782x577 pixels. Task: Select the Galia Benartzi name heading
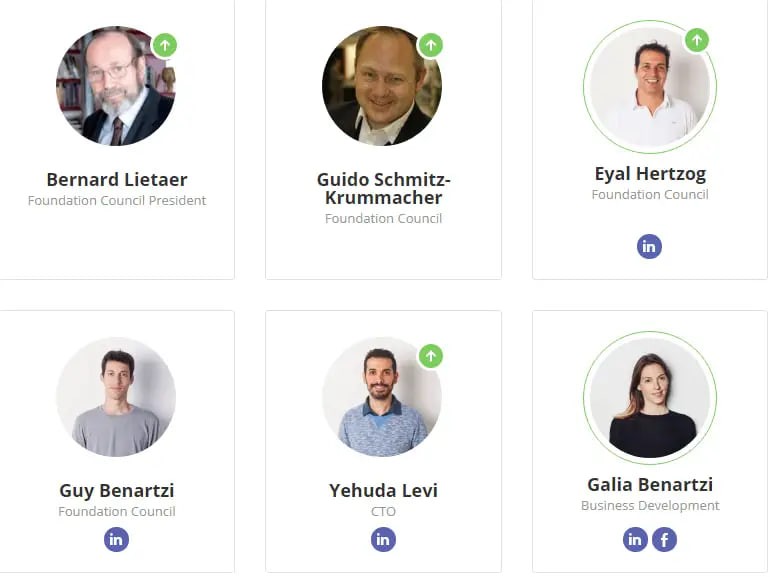pyautogui.click(x=650, y=484)
